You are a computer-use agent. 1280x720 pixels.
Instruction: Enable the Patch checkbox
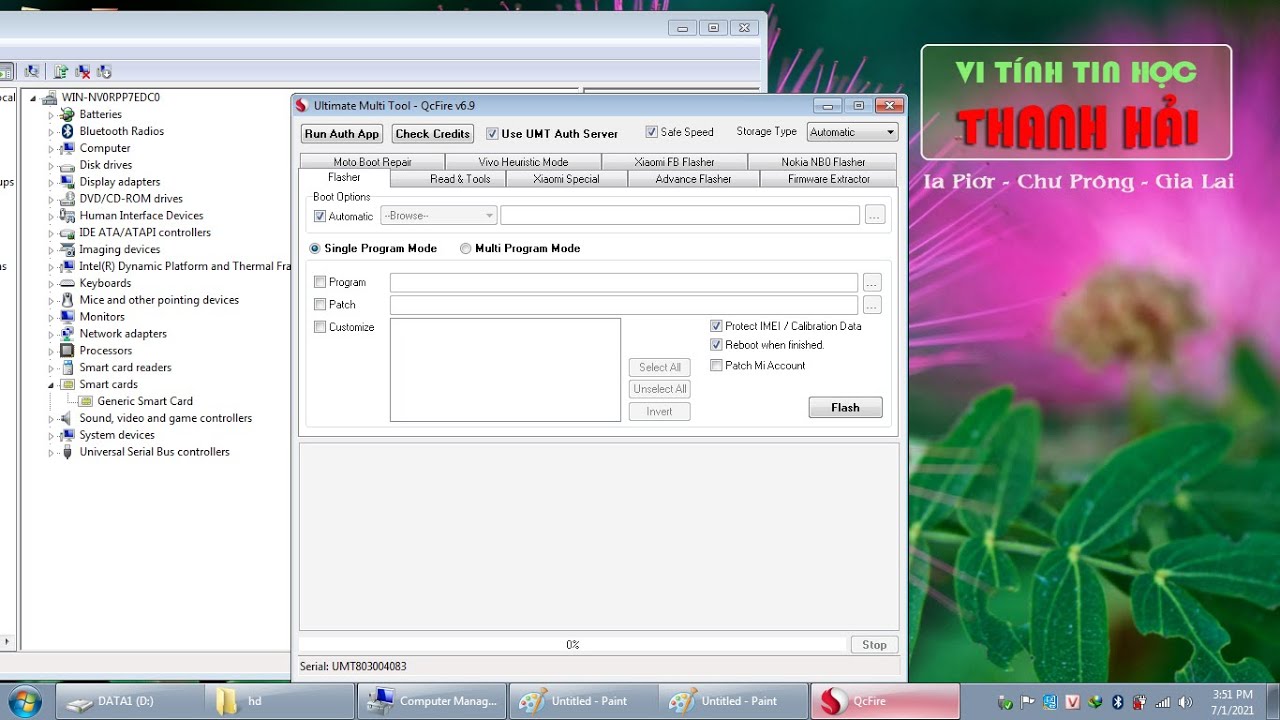pyautogui.click(x=320, y=304)
